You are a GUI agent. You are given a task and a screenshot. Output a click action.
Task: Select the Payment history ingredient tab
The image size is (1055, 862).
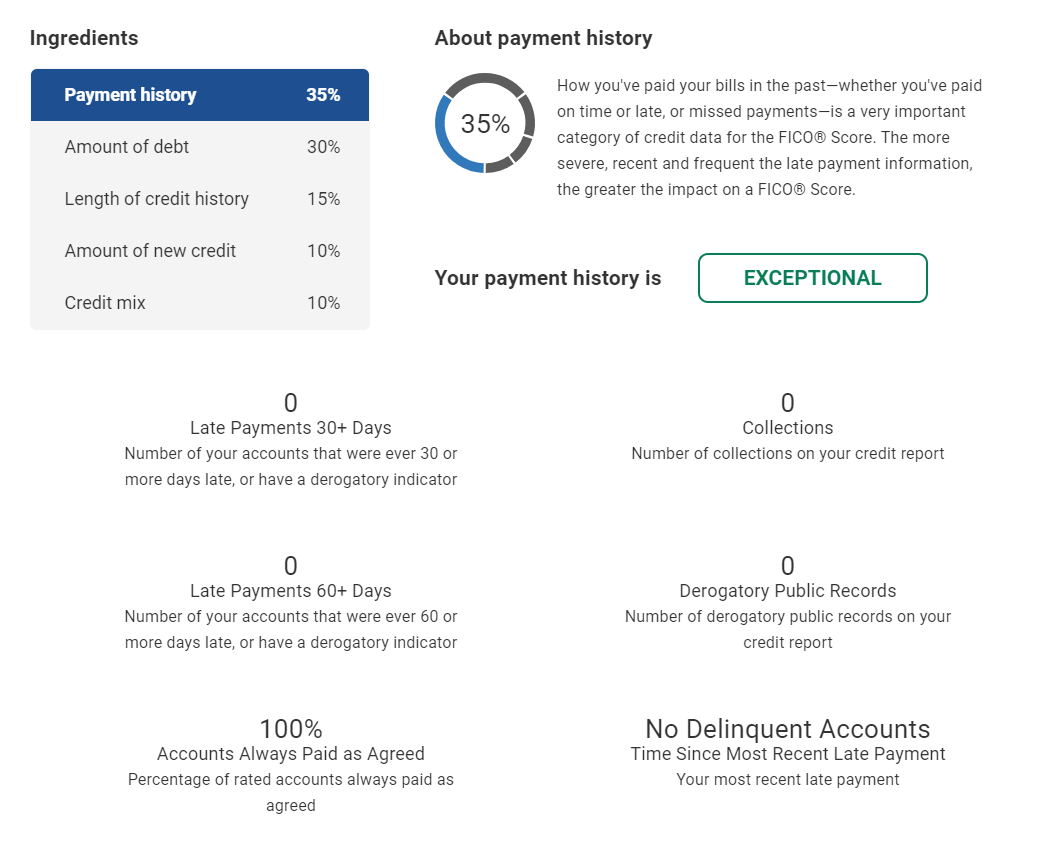(x=200, y=95)
